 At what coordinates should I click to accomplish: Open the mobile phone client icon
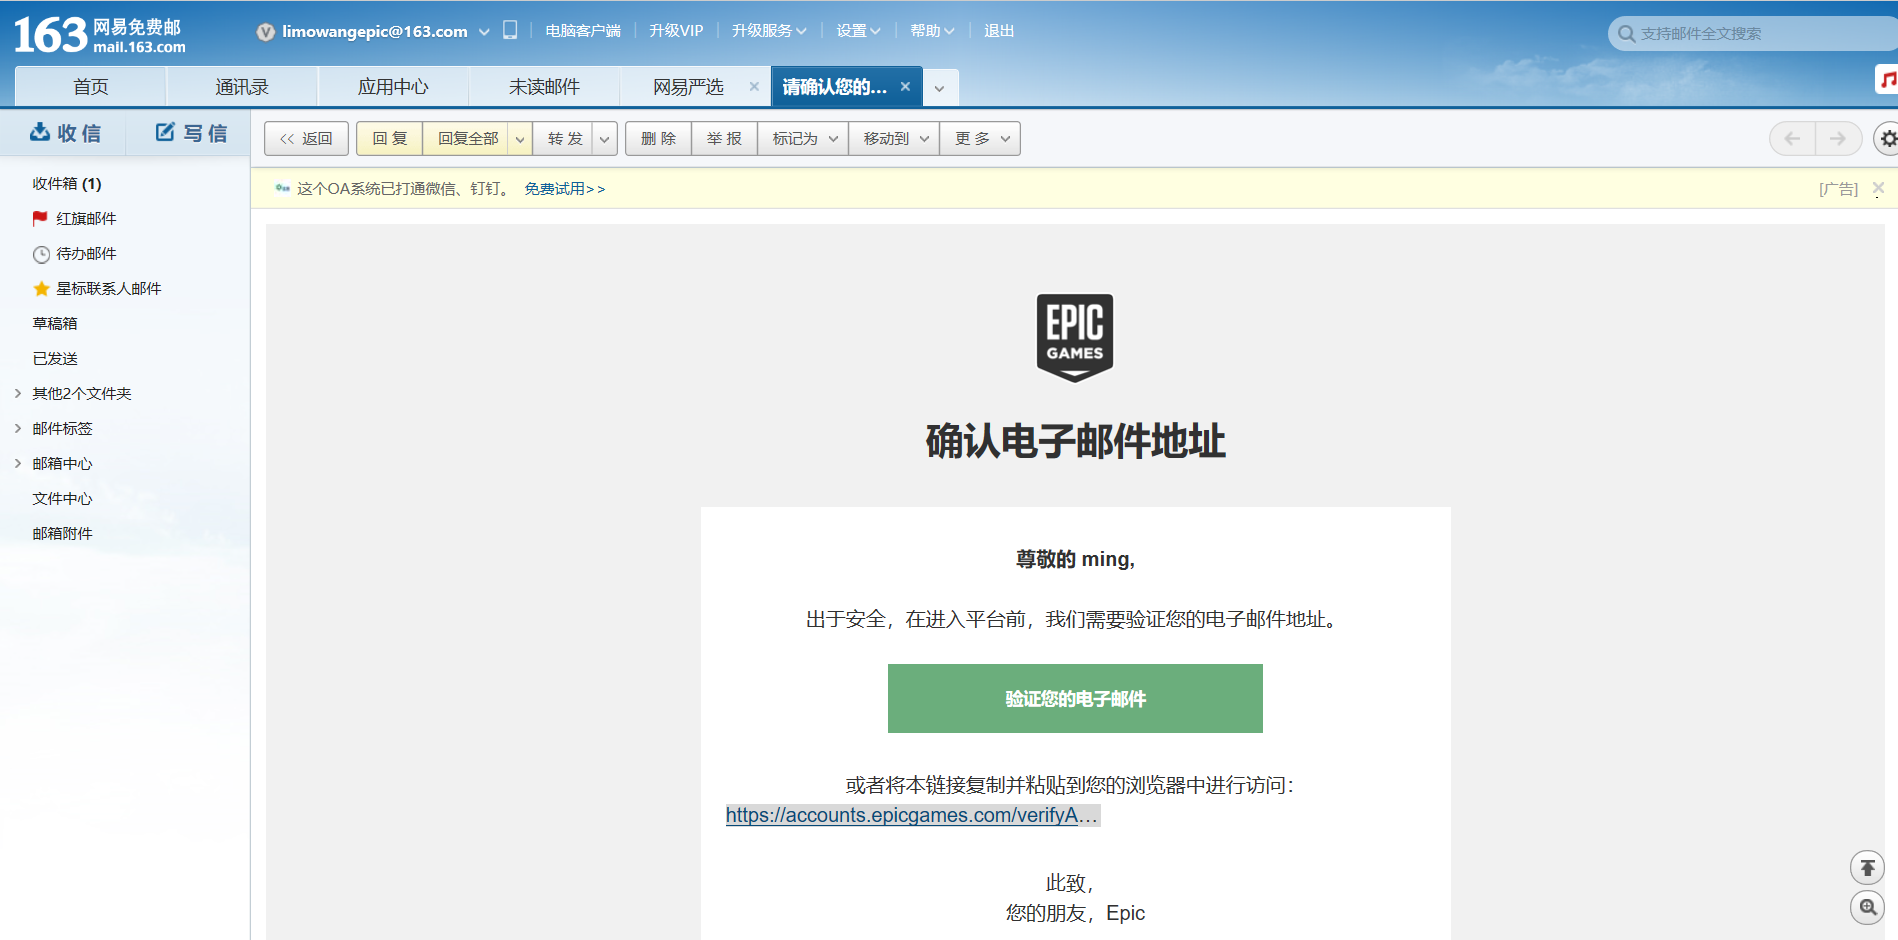(x=510, y=30)
